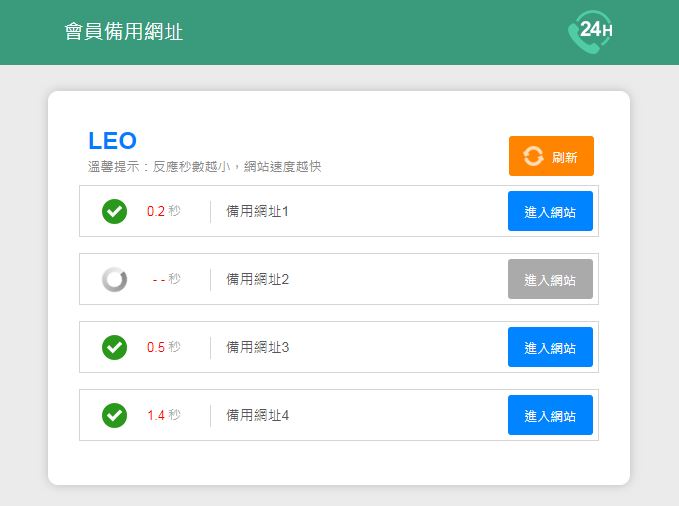Click the 會員備用網址 header title
The width and height of the screenshot is (679, 506).
[x=124, y=32]
